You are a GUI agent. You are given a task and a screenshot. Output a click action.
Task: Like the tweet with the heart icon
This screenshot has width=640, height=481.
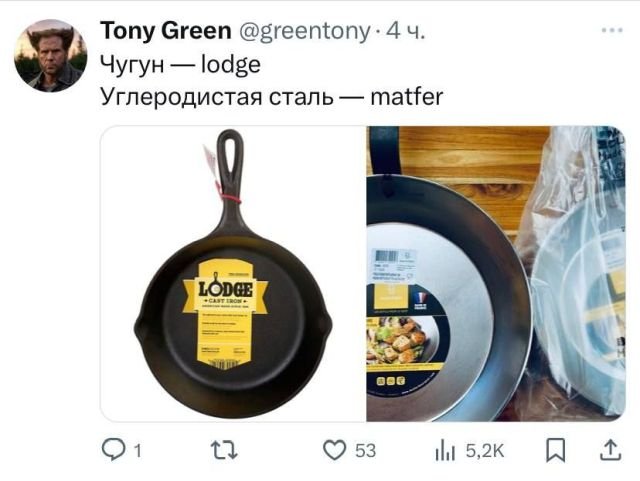pos(334,450)
